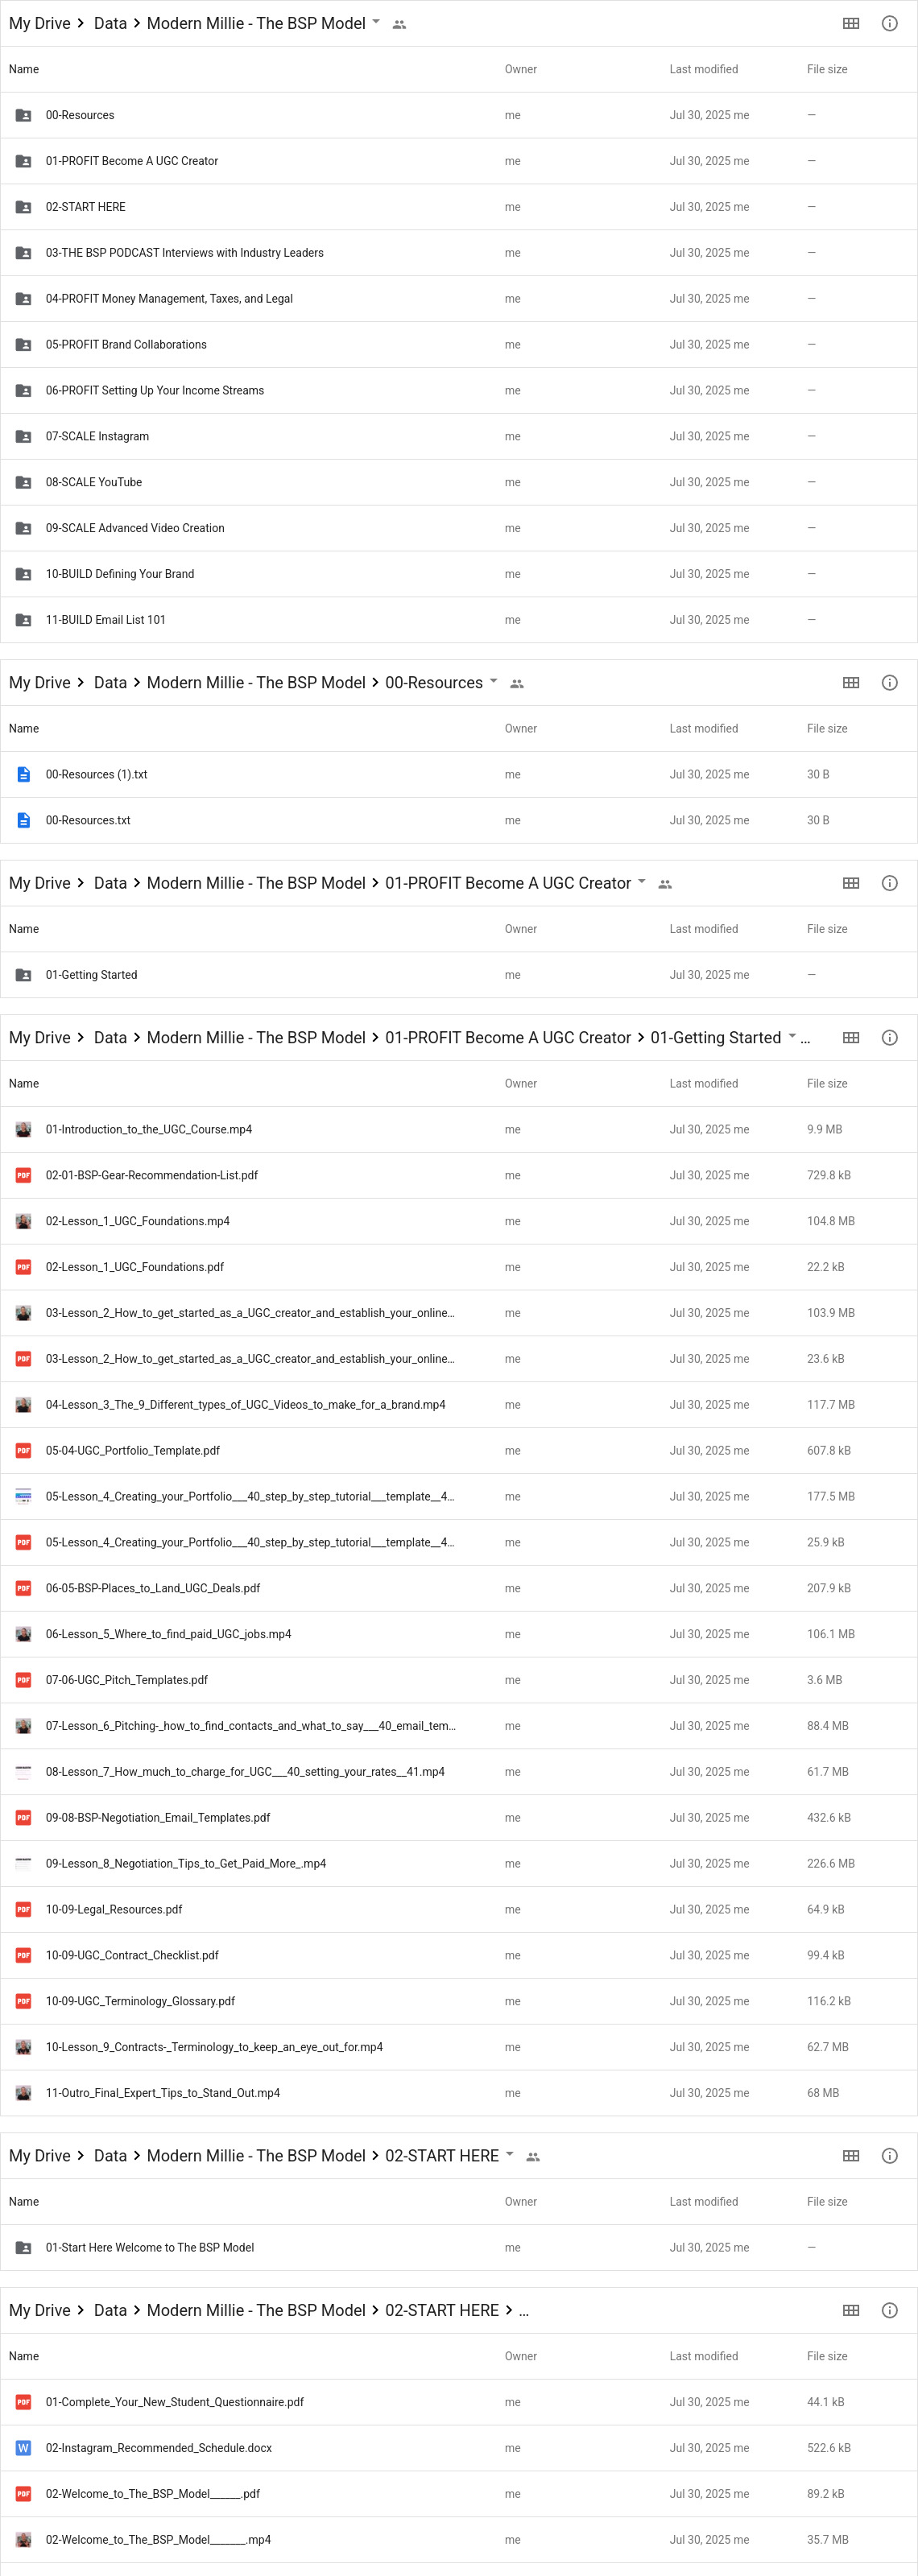Expand the dropdown arrow right of the 02-START HERE breadcrumb
Screen dimensions: 918x2576
(509, 2154)
